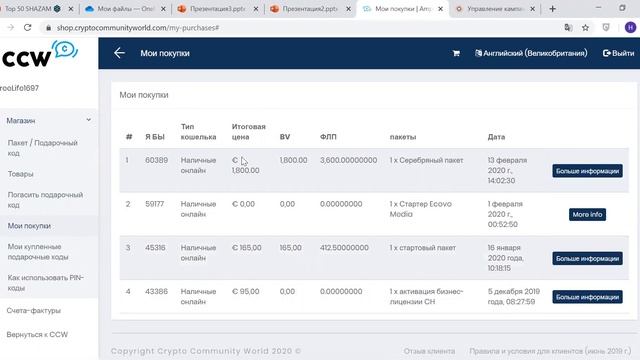
Task: Switch to the Top 50 SHAZAM tab
Action: click(33, 9)
